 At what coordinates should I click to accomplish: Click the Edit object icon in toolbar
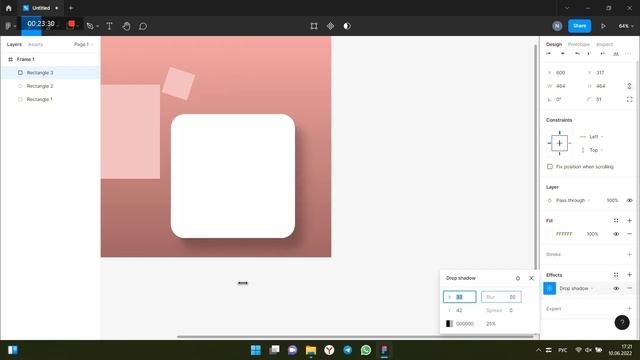tap(314, 26)
